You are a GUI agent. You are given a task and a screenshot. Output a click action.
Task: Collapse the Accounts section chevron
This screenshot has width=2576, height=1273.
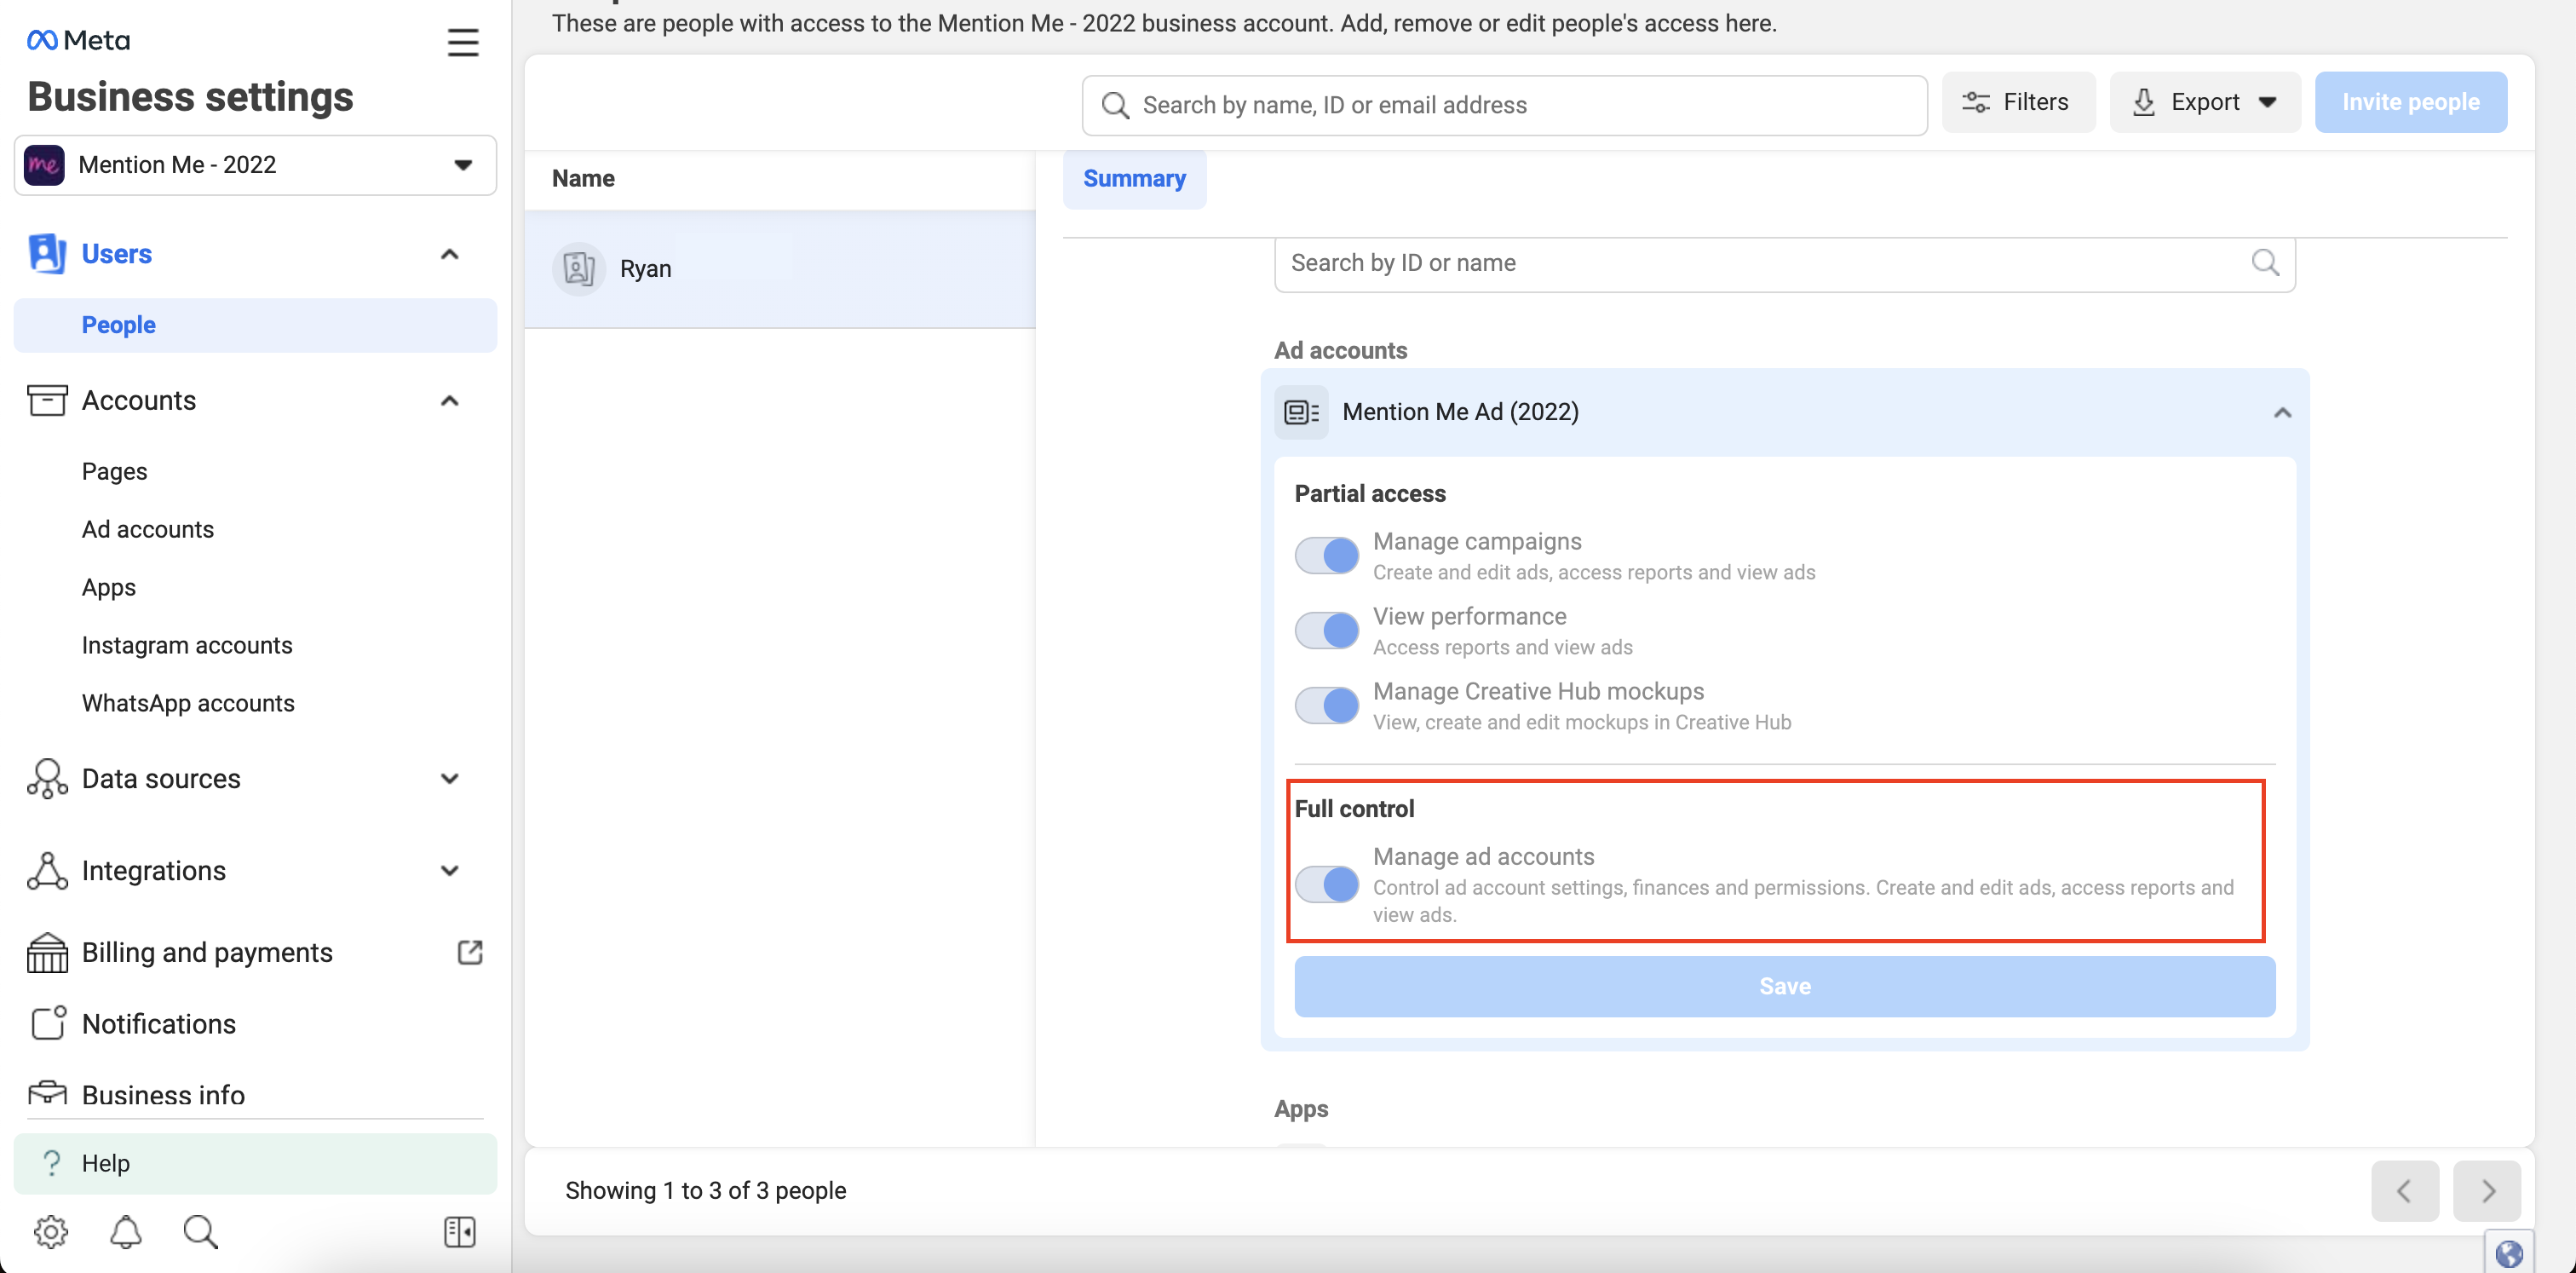[450, 401]
